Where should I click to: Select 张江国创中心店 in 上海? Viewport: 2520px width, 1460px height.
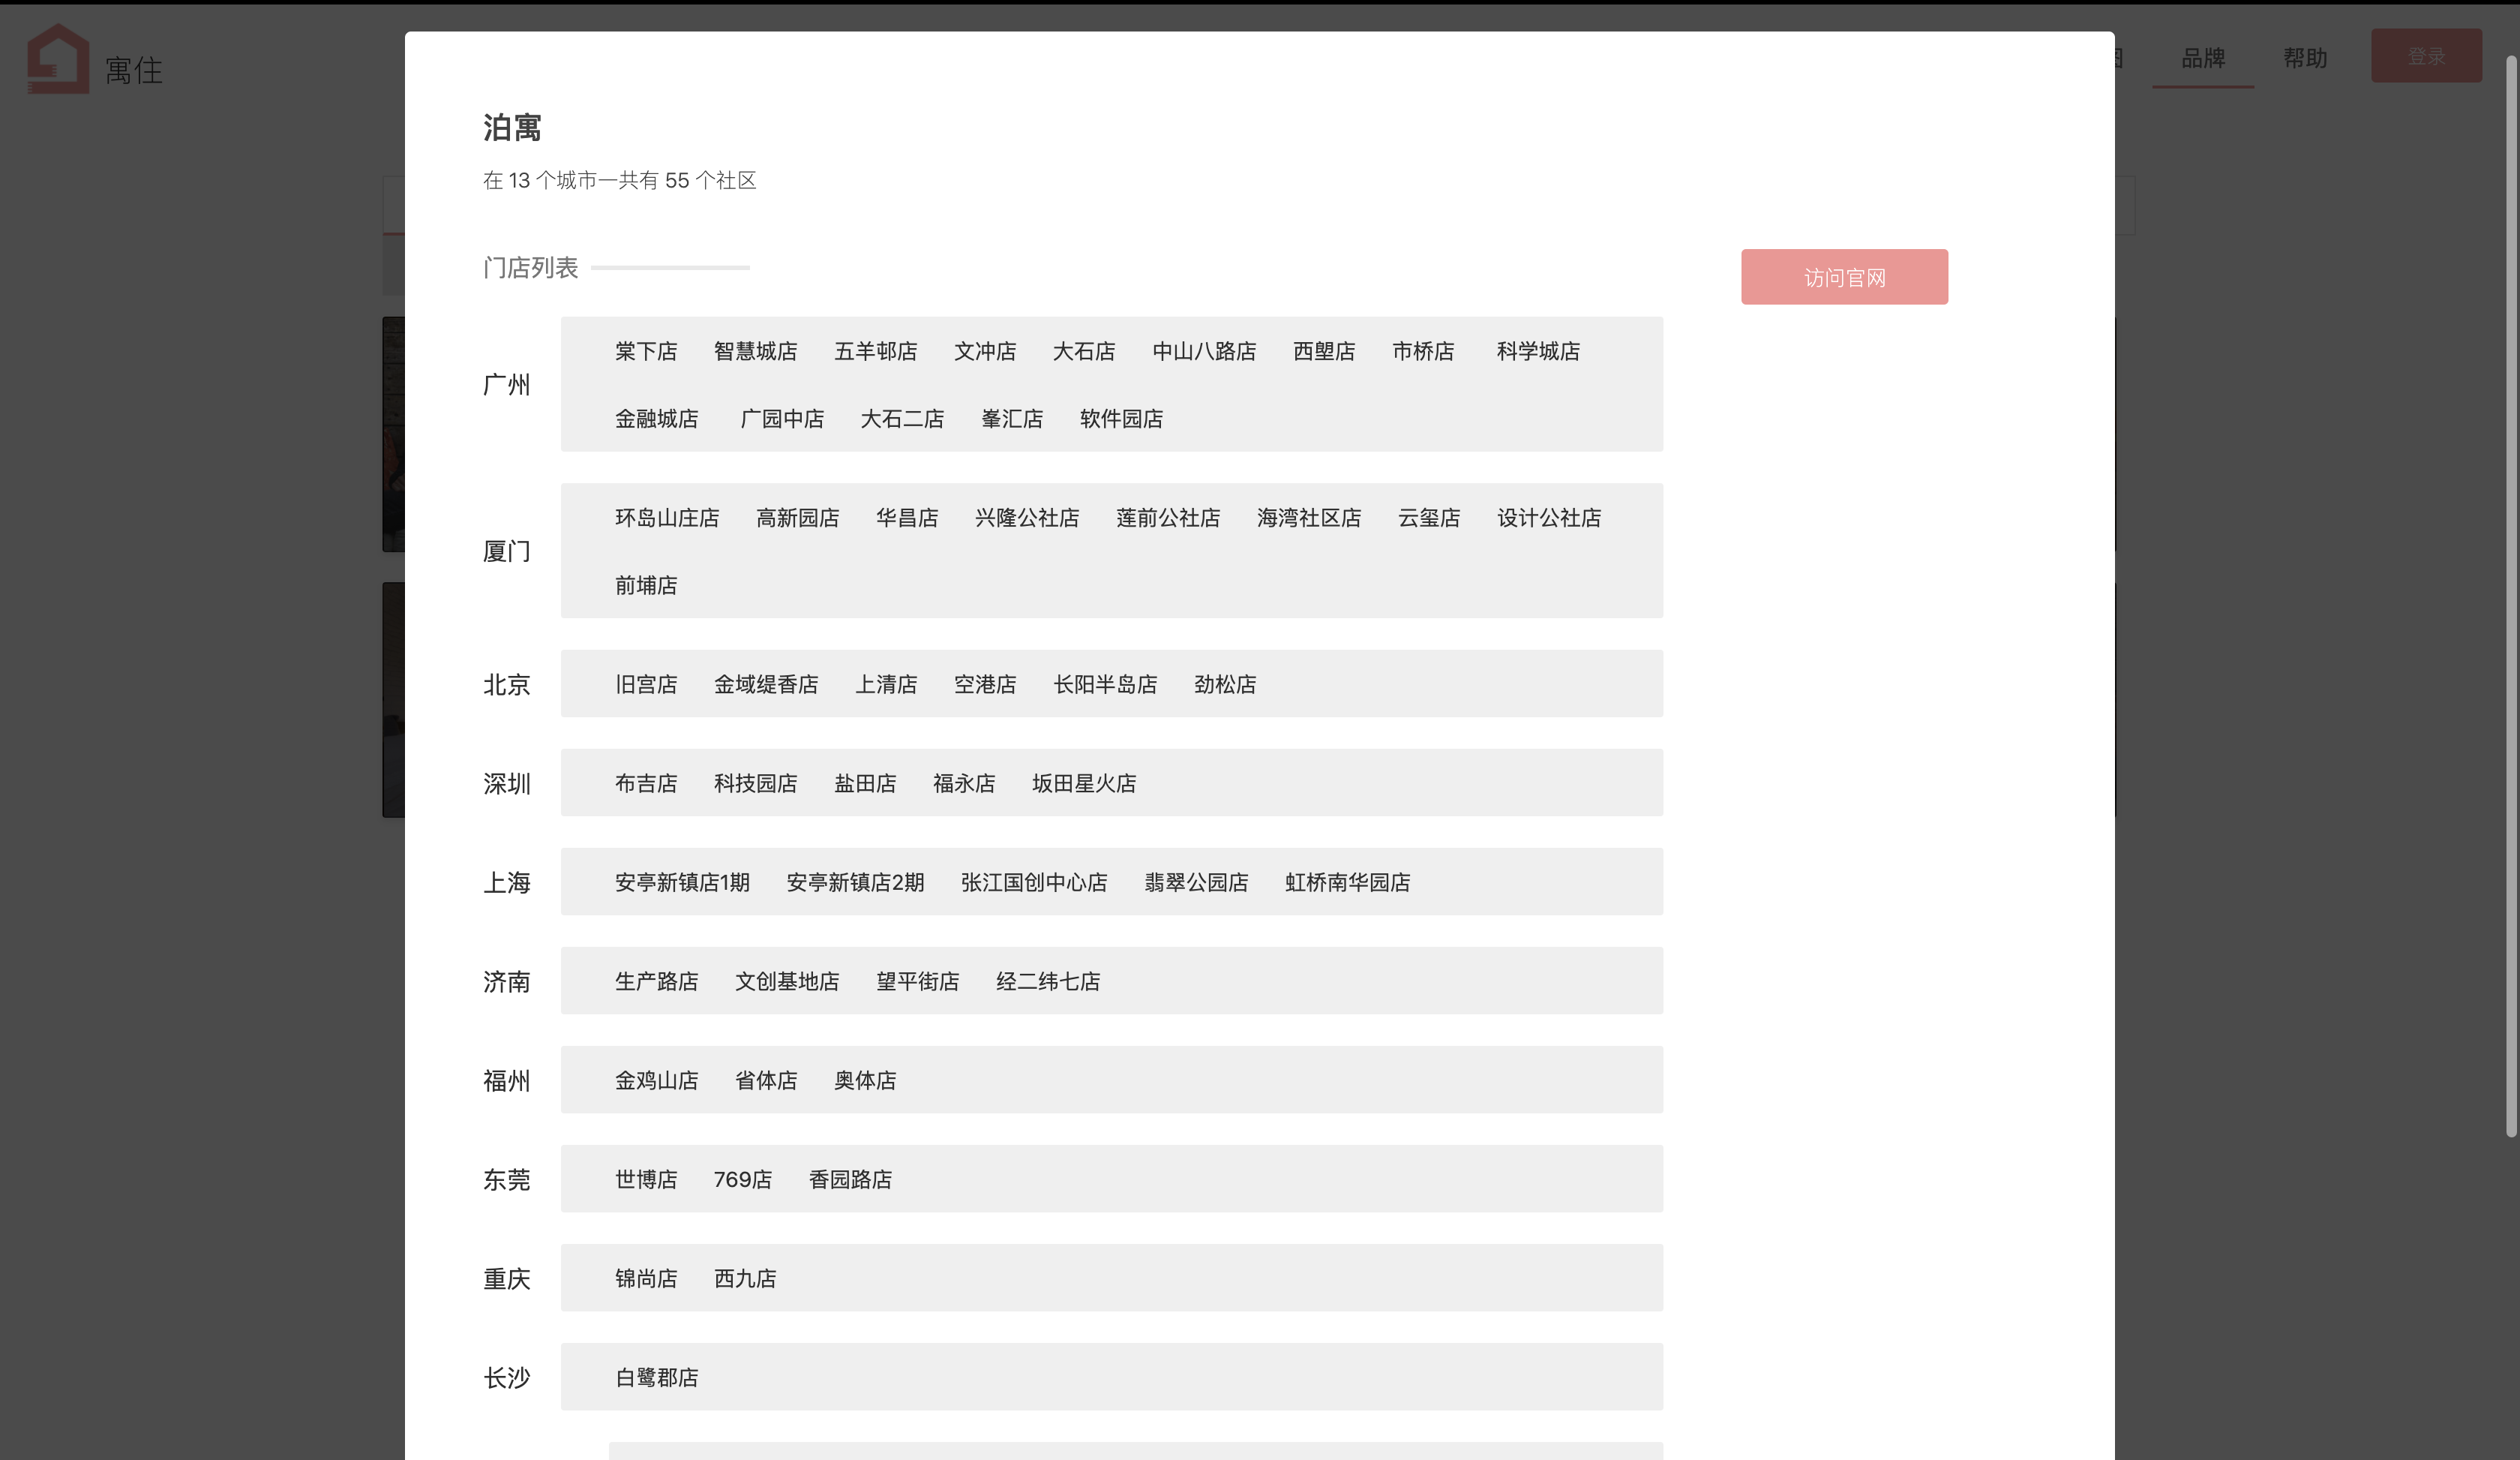click(1033, 882)
